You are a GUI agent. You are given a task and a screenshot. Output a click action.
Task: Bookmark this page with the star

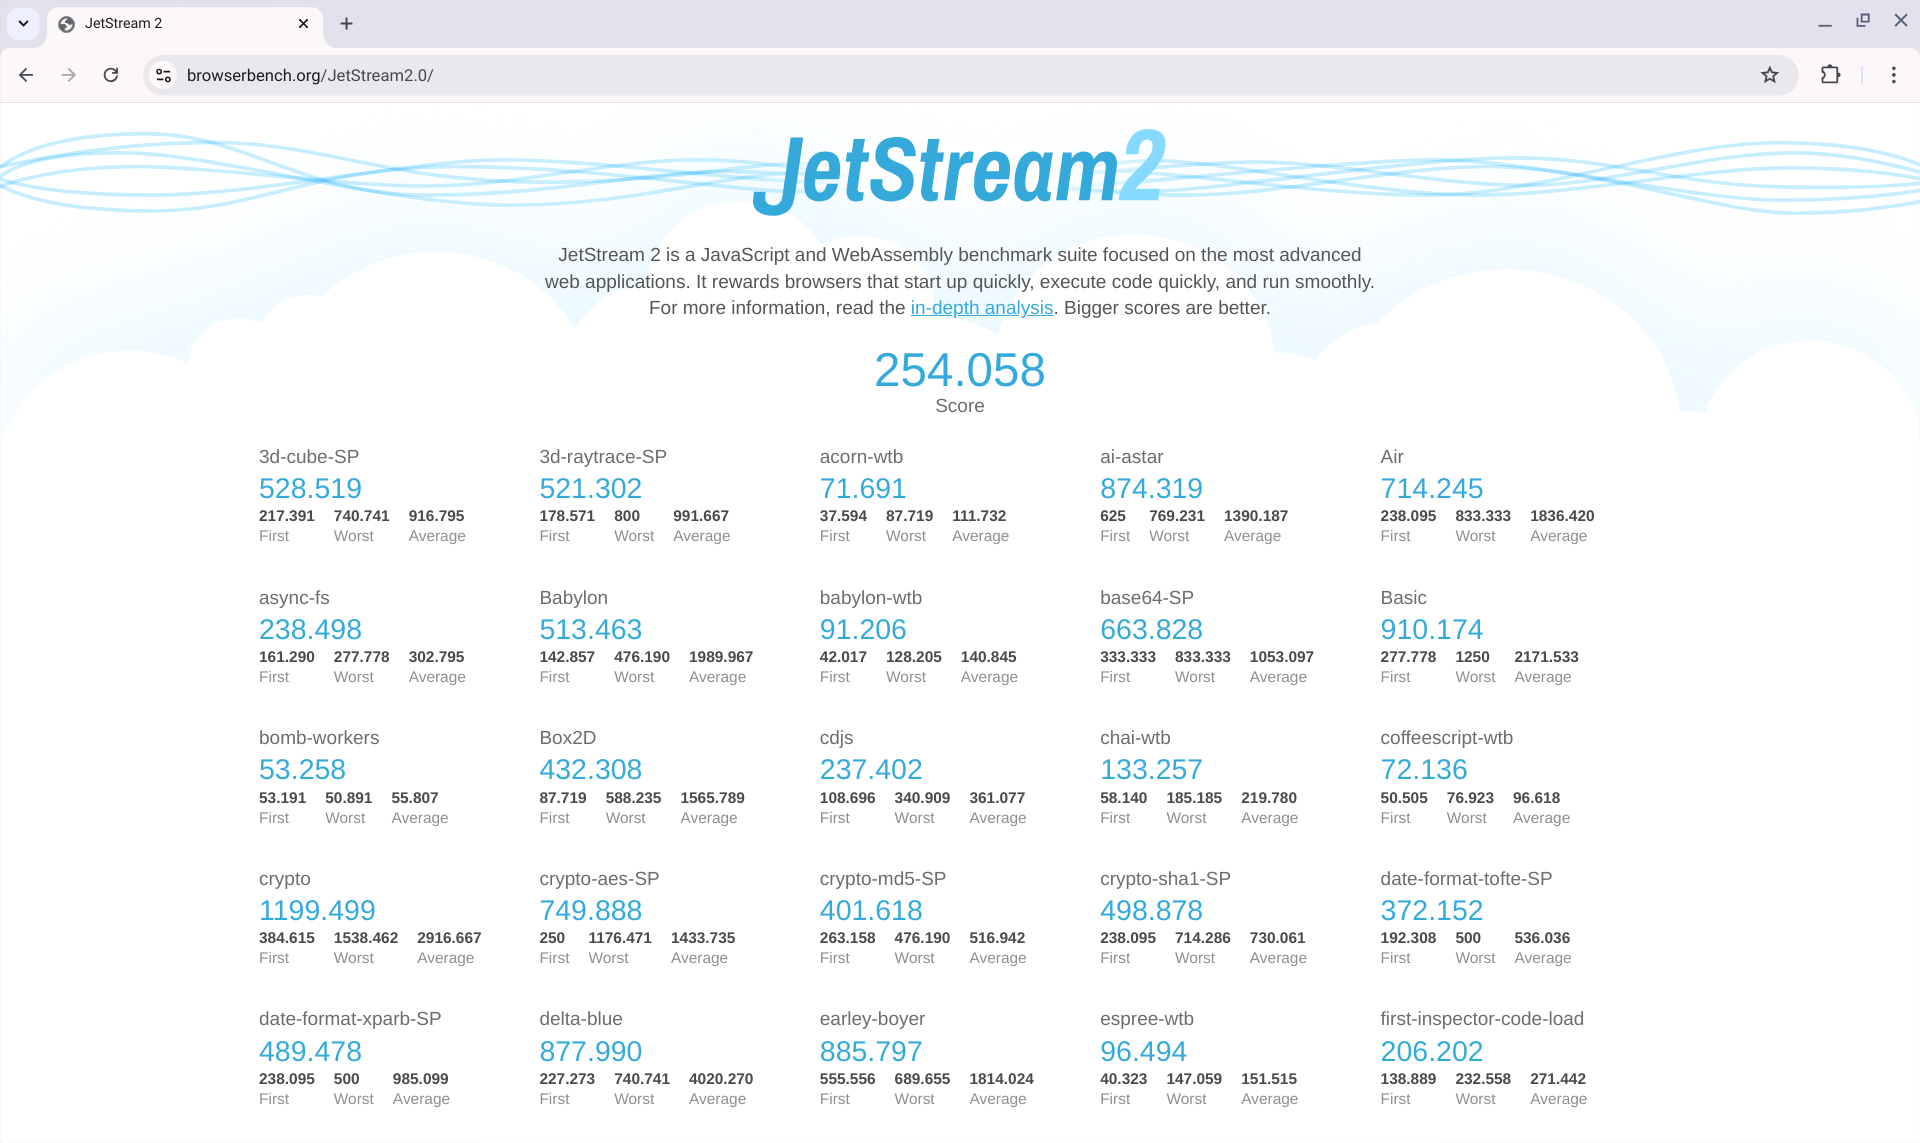[1769, 75]
